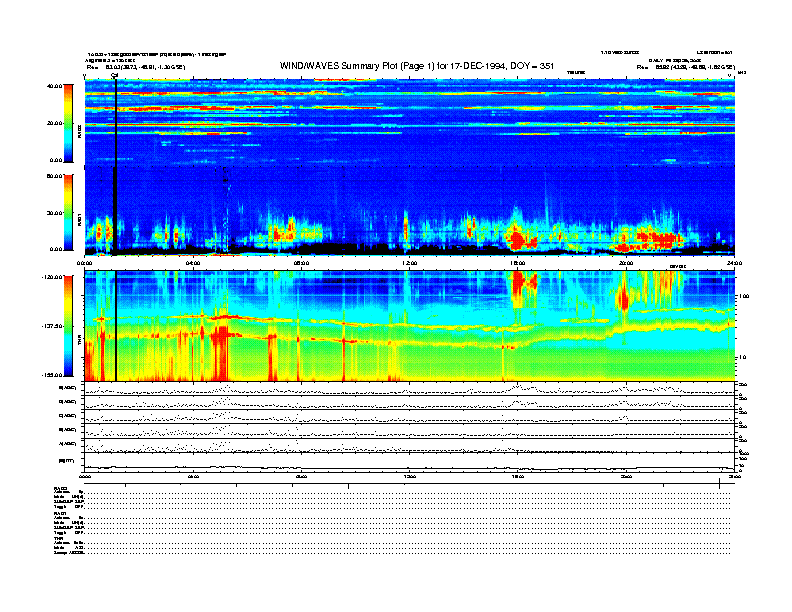Click the 10 frequency label on the right axis
Screen dimensions: 792x612
tap(745, 357)
